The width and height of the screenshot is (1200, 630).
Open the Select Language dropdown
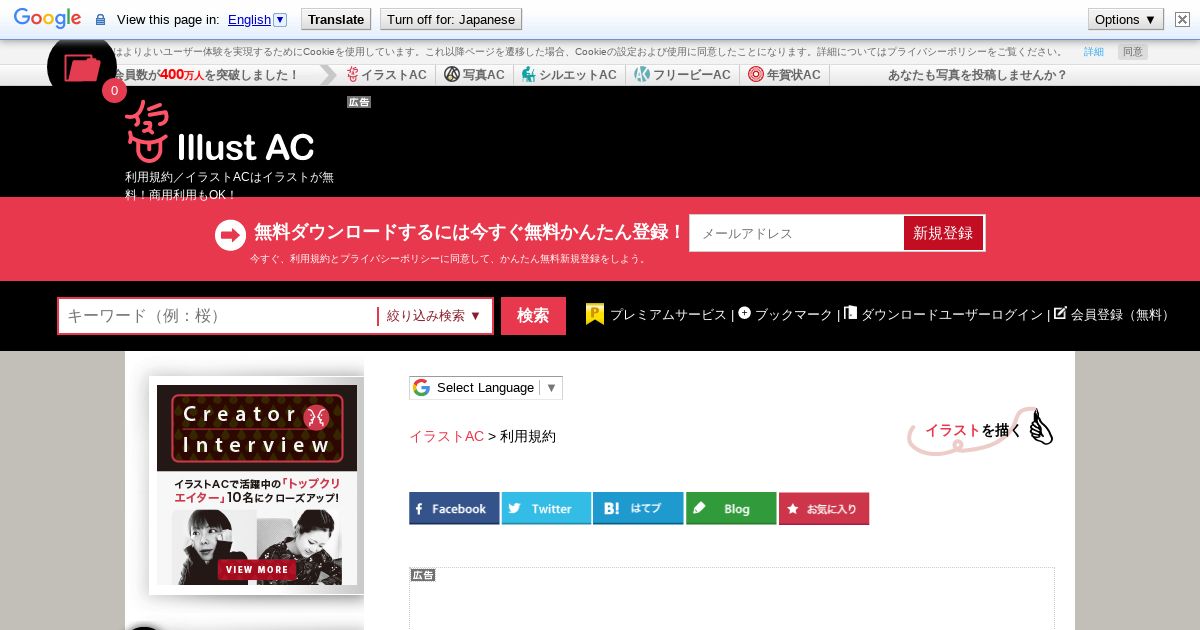(x=486, y=388)
